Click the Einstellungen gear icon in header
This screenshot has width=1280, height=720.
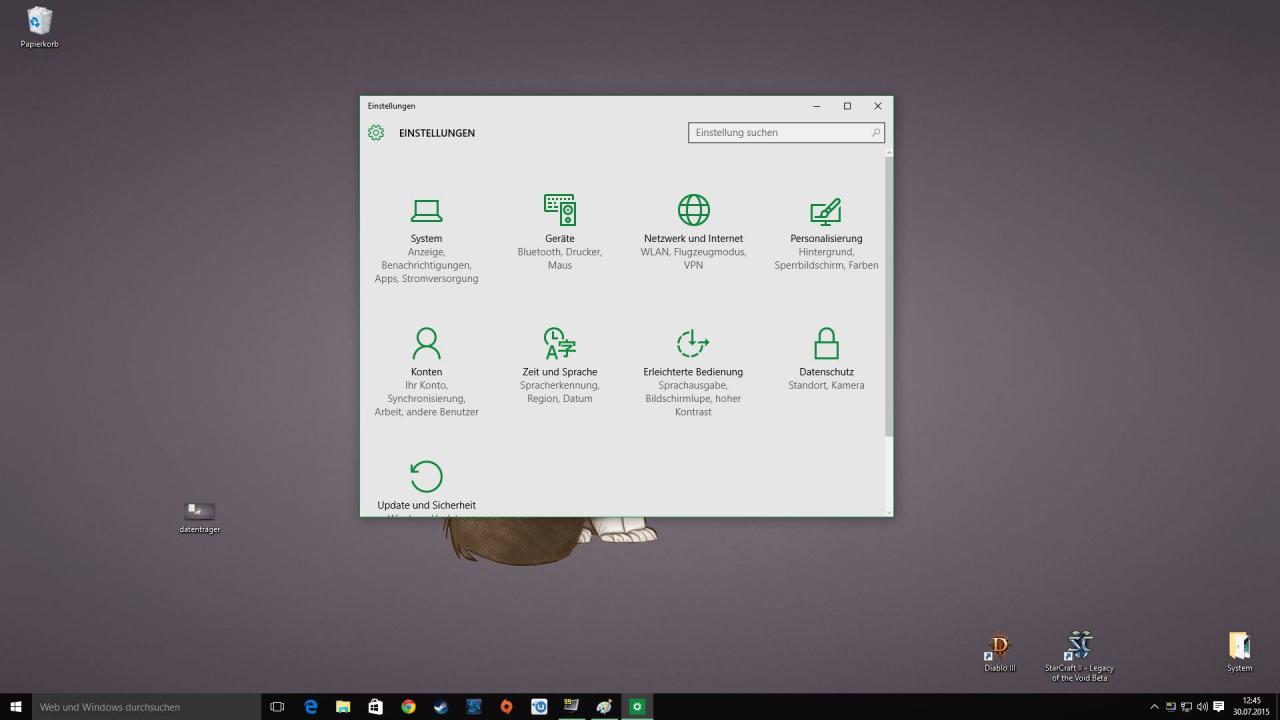[x=376, y=132]
